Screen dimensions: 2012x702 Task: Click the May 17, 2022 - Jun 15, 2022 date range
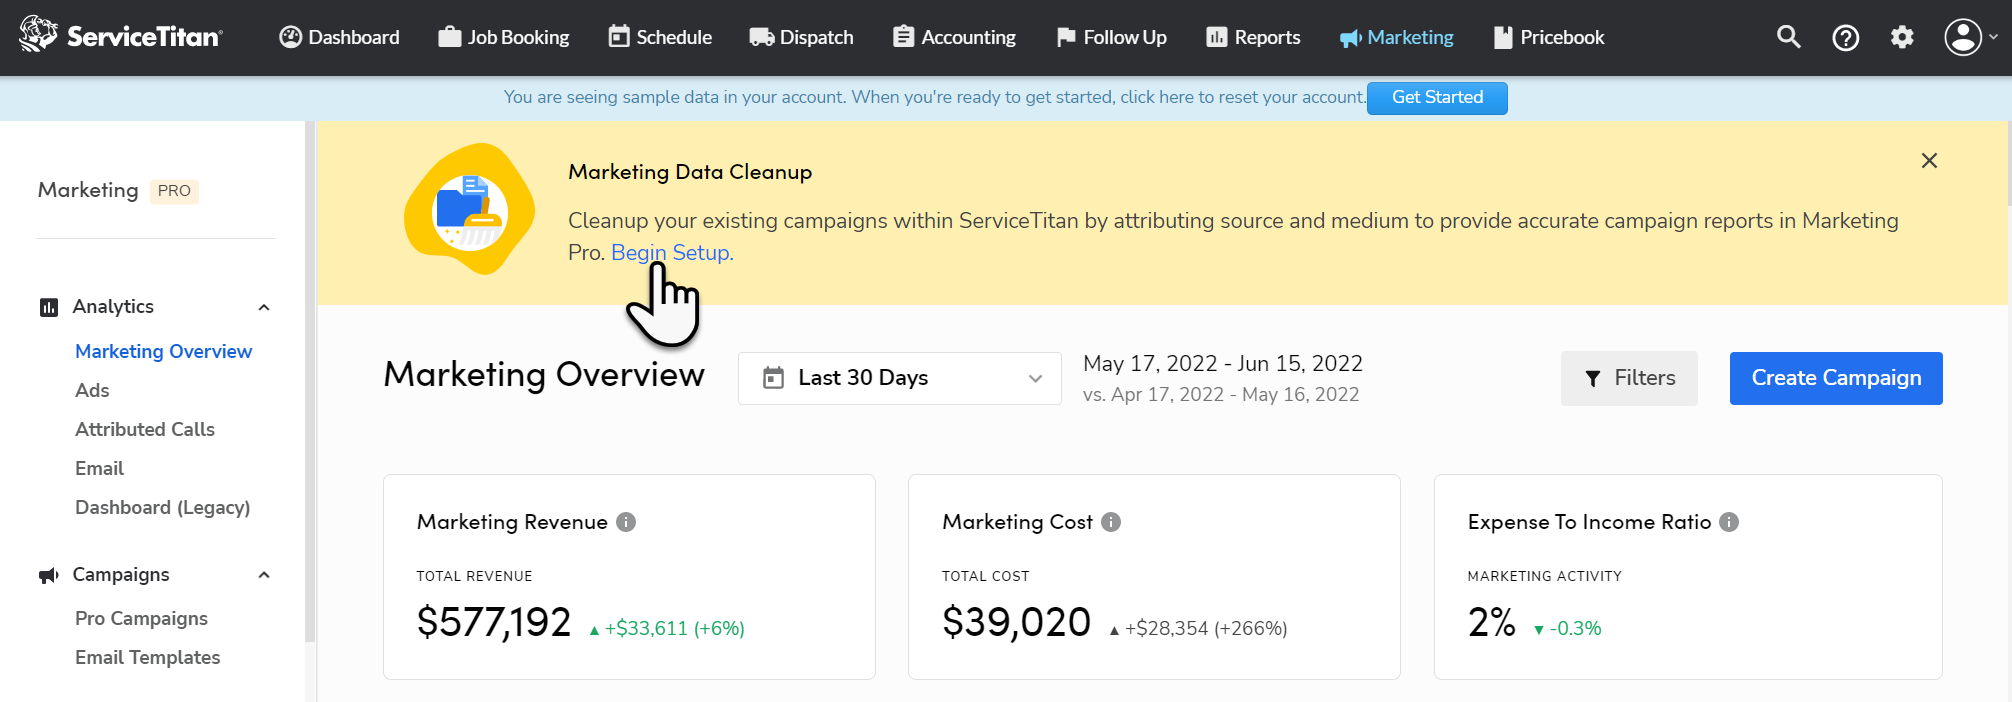[1223, 363]
